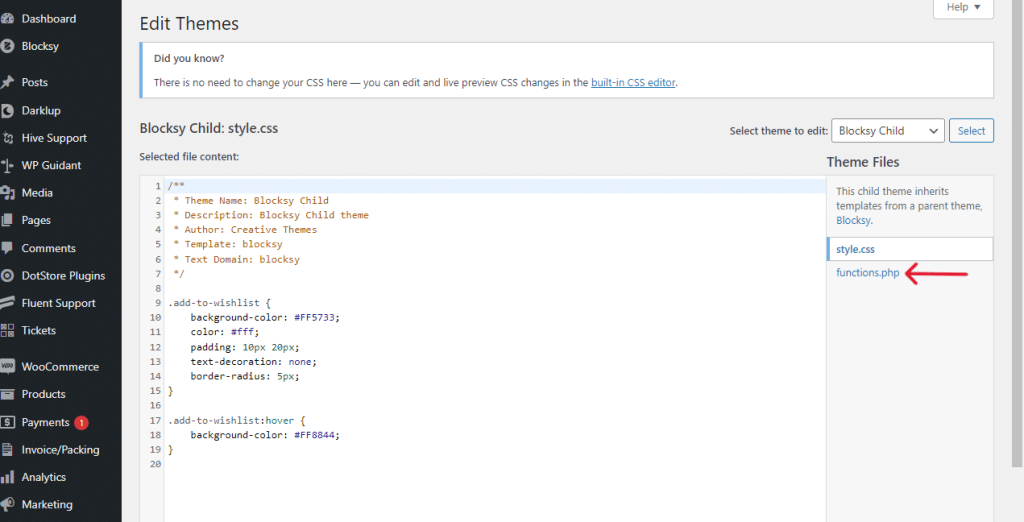This screenshot has height=522, width=1024.
Task: Open functions.php in Theme Files
Action: (x=868, y=273)
